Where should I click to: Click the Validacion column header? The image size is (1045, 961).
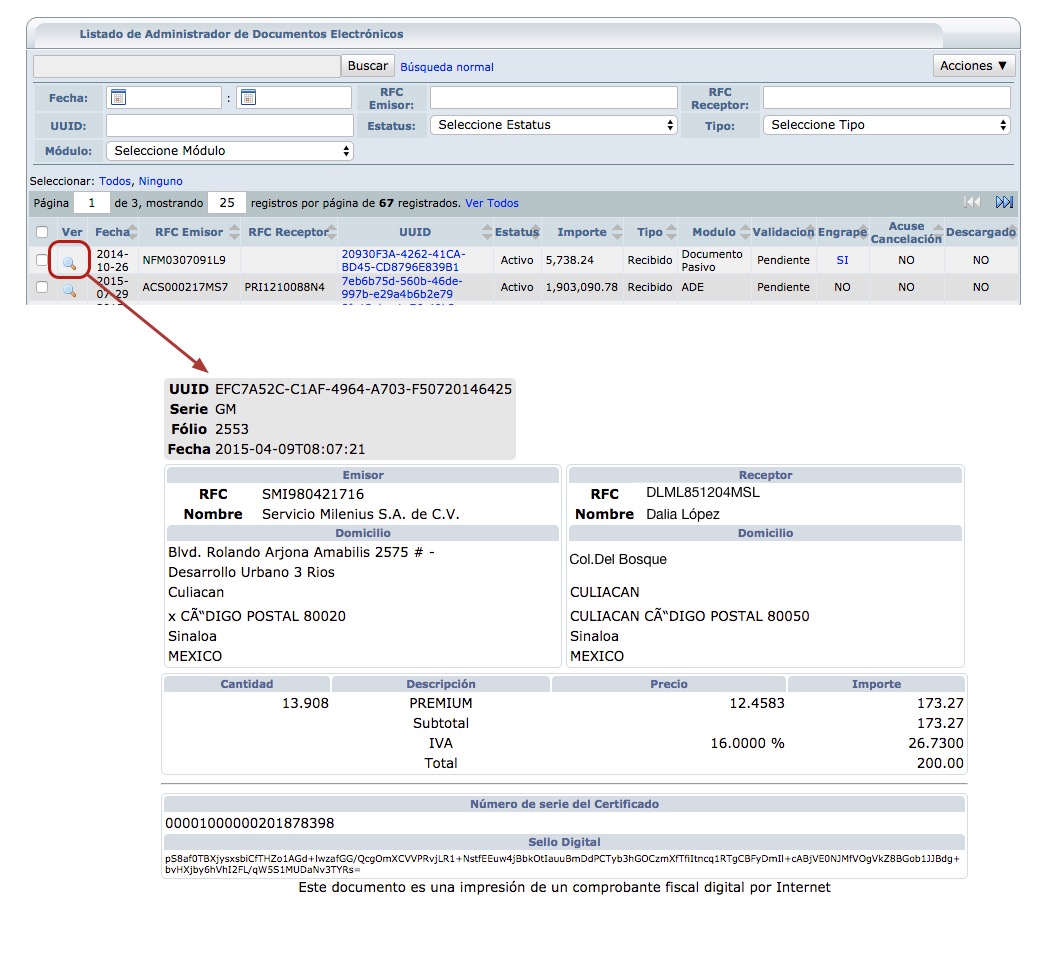click(x=782, y=232)
